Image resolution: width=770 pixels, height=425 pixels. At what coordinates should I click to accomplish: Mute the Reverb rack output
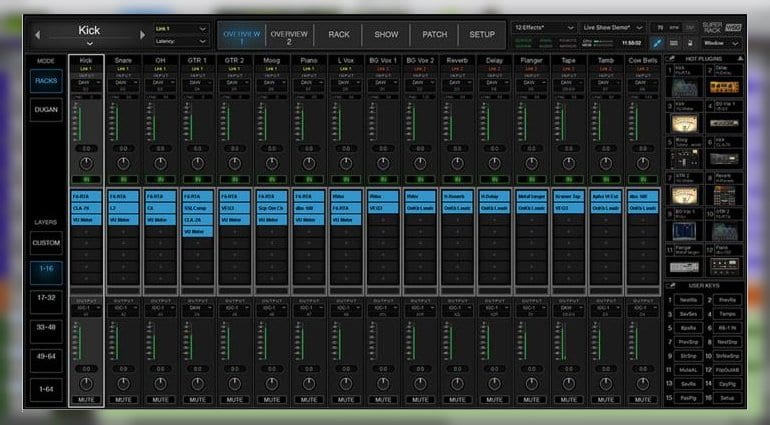coord(457,400)
